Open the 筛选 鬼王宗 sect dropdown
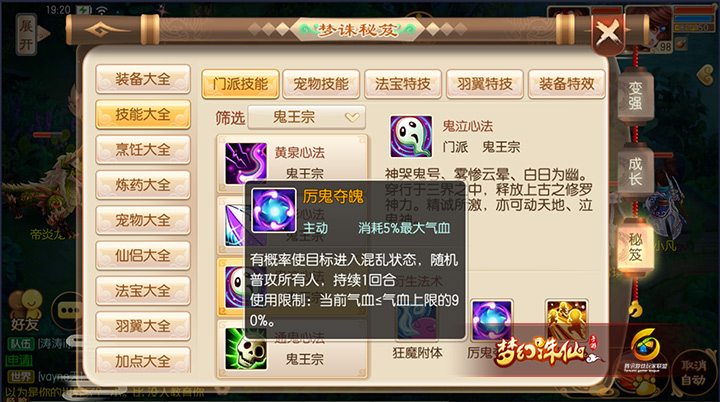The width and height of the screenshot is (720, 402). 306,118
